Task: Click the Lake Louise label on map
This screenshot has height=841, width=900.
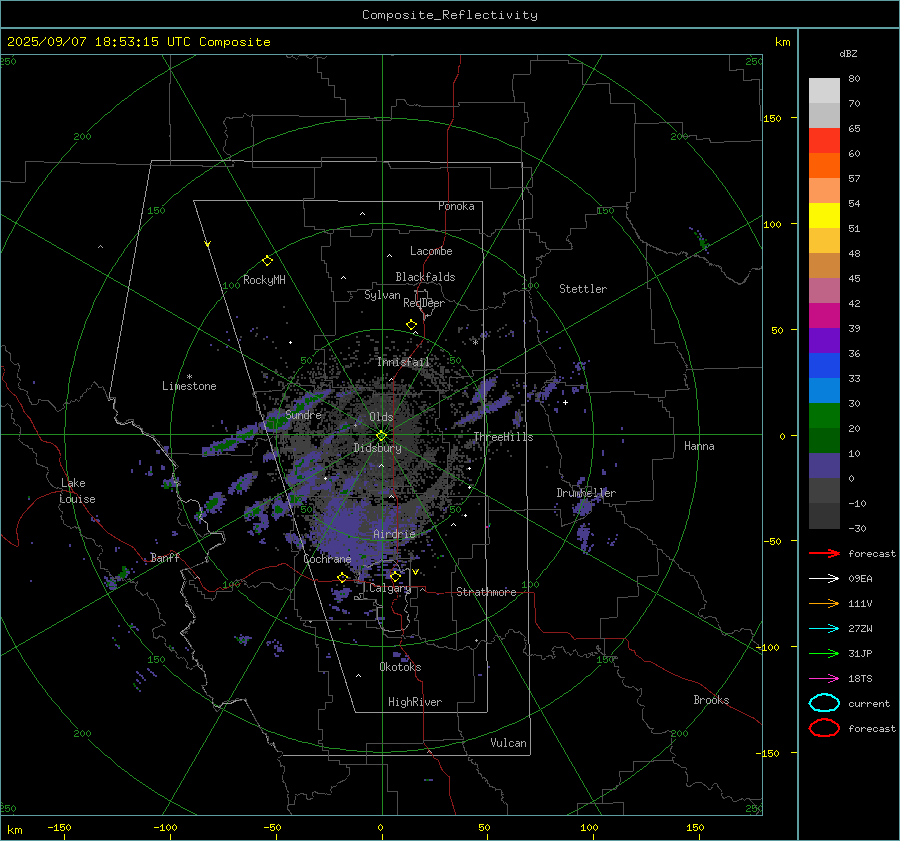Action: 78,491
